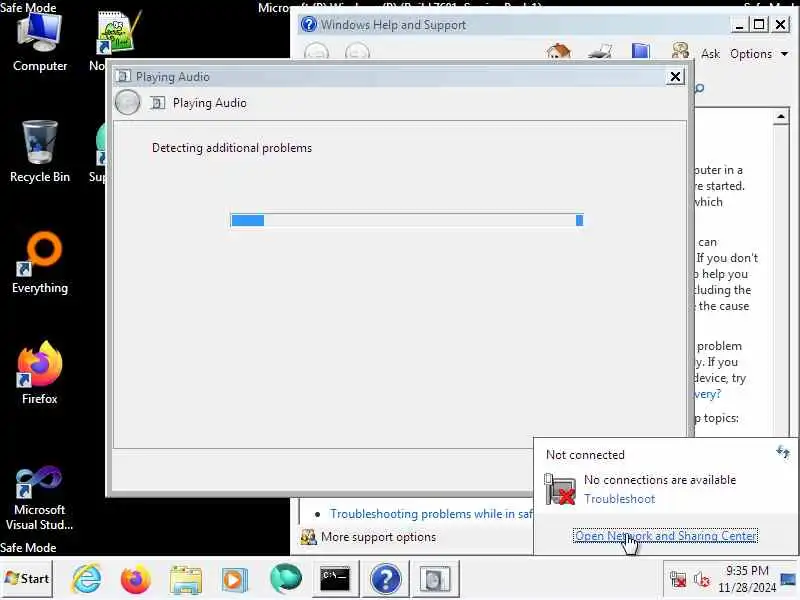Click the network tray icon with red X

click(678, 579)
